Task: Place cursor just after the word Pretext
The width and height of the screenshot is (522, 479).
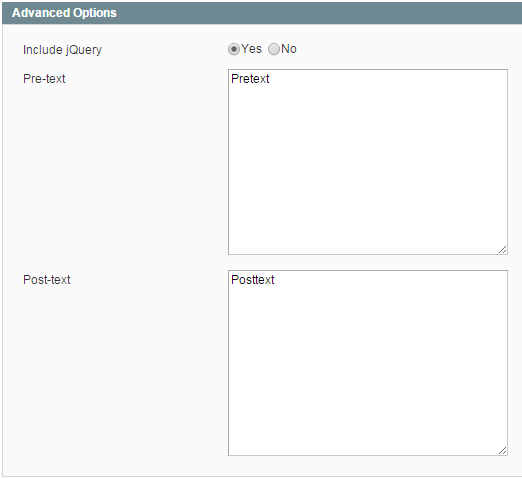Action: pos(270,79)
